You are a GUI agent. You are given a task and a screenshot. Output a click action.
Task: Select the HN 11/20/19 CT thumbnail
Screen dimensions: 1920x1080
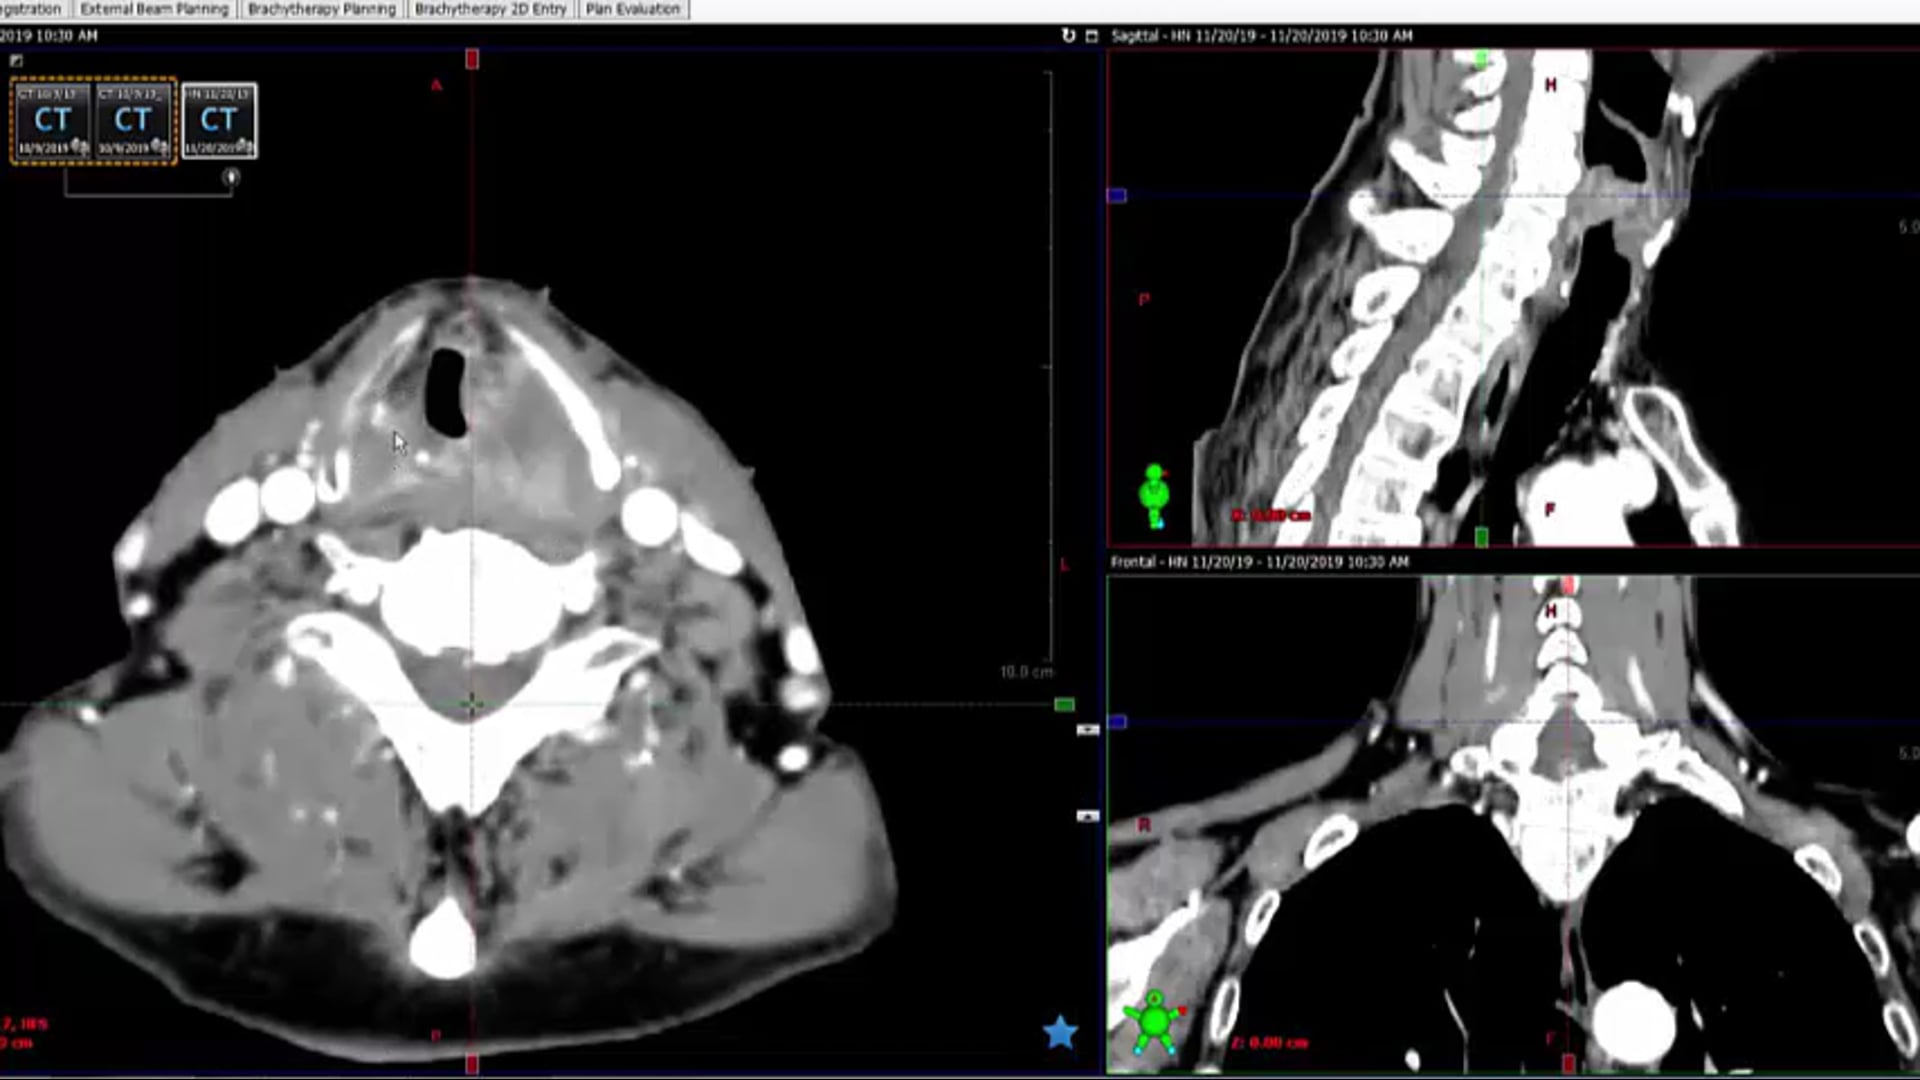click(218, 120)
